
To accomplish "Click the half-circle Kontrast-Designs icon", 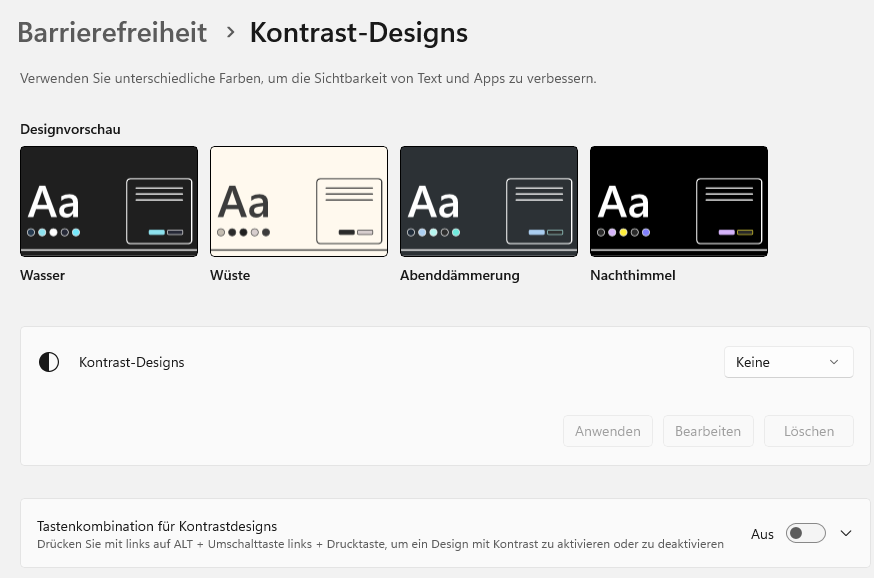I will pos(49,362).
